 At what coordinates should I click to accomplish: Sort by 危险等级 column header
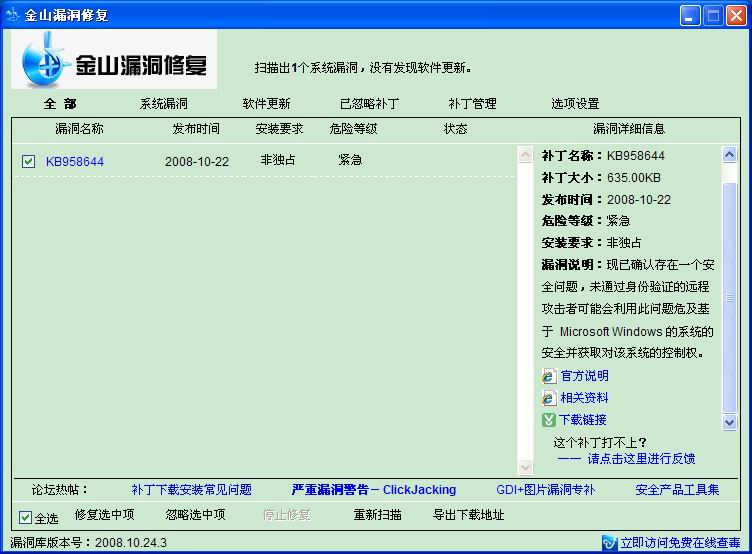(353, 129)
